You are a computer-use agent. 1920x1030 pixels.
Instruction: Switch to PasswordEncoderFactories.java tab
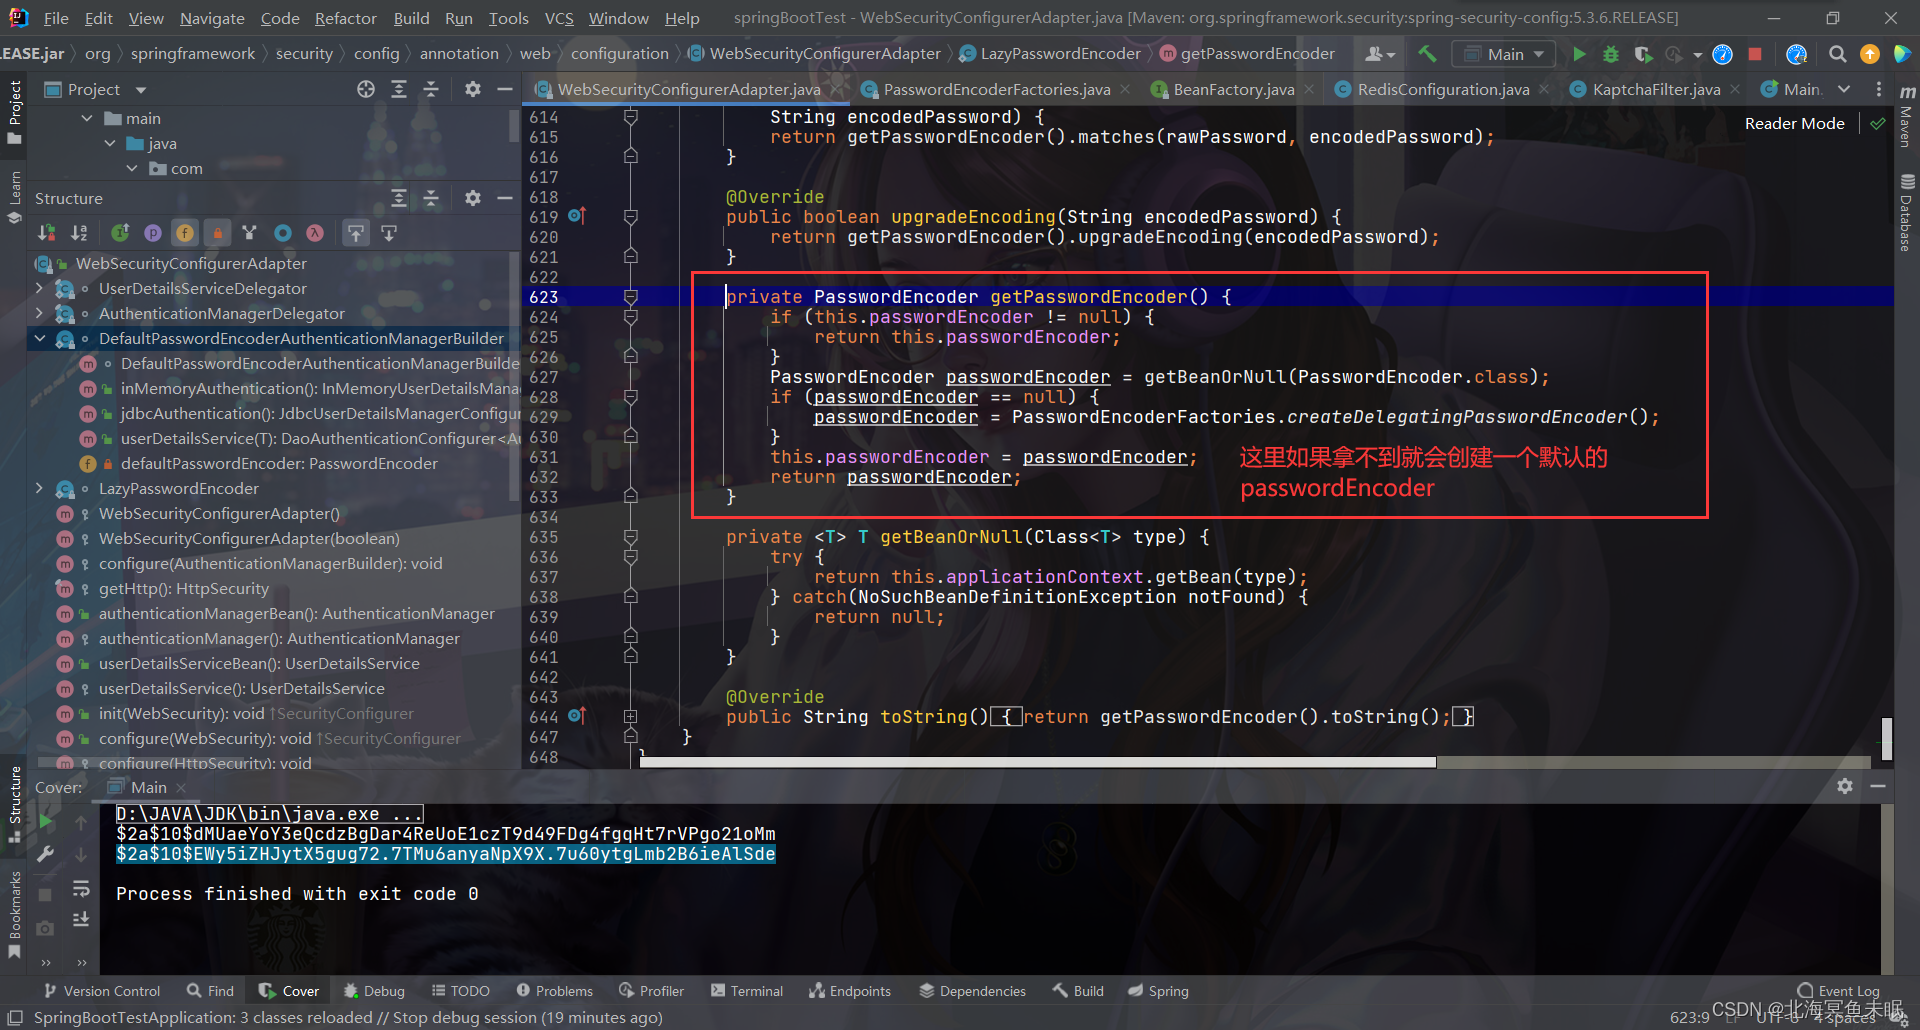[x=996, y=89]
